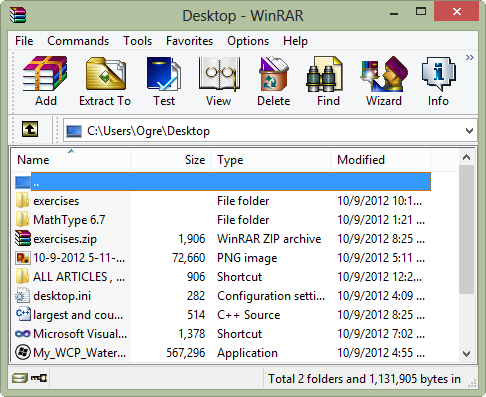Click the 'Configuration setti...' type cell
Image resolution: width=486 pixels, height=397 pixels.
point(271,296)
